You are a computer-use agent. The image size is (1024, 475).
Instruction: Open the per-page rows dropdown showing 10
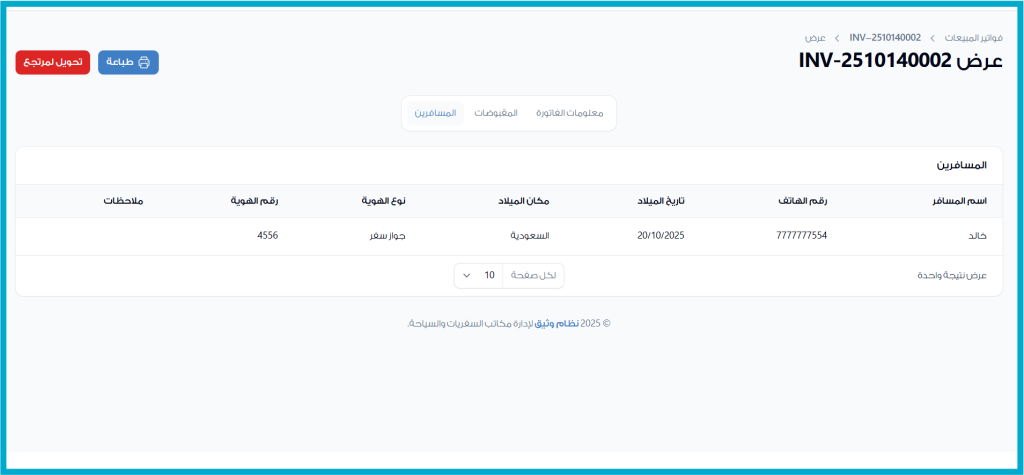coord(479,275)
